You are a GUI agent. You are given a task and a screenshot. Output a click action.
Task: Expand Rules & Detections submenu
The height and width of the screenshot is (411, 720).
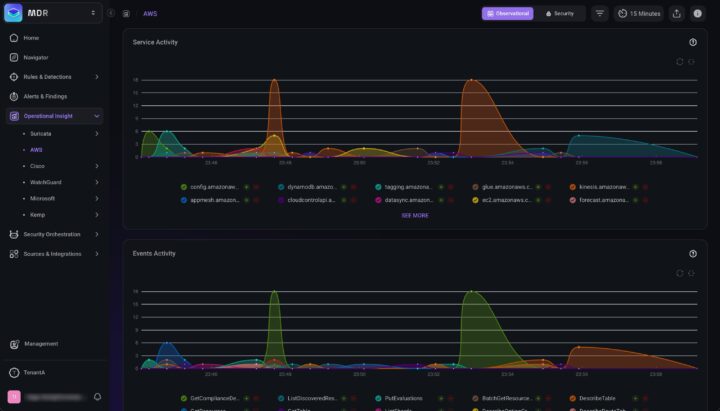(x=97, y=77)
